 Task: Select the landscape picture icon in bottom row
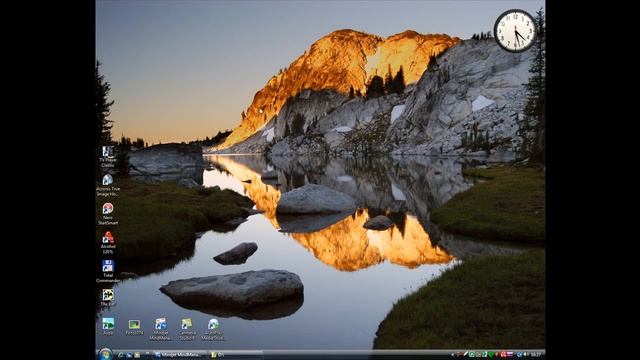coord(108,327)
